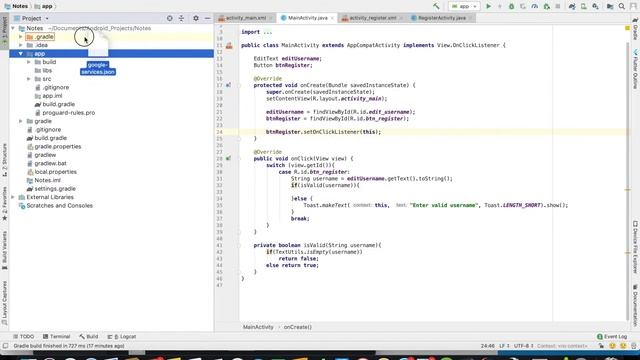
Task: Open Device File Explorer side panel
Action: point(635,247)
